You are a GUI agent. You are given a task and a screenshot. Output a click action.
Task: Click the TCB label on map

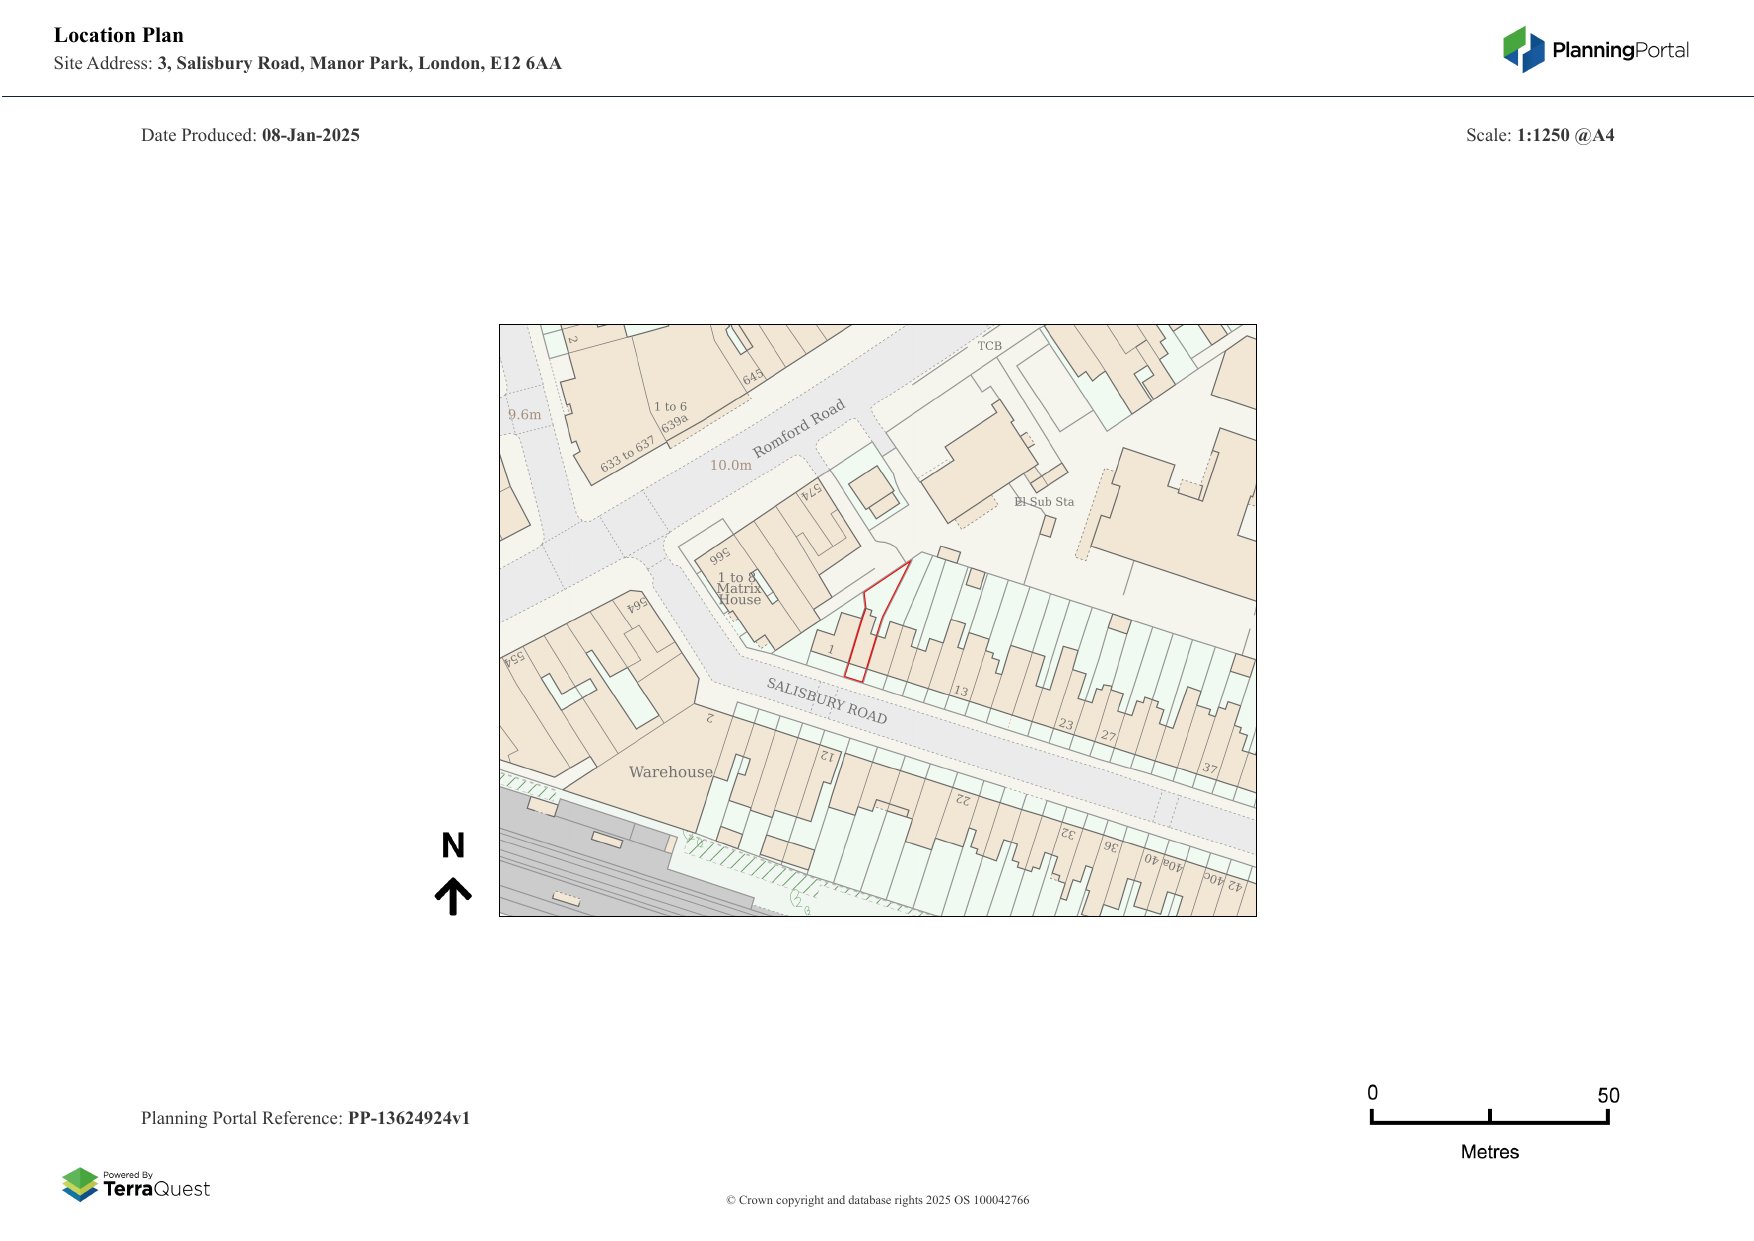pos(989,346)
